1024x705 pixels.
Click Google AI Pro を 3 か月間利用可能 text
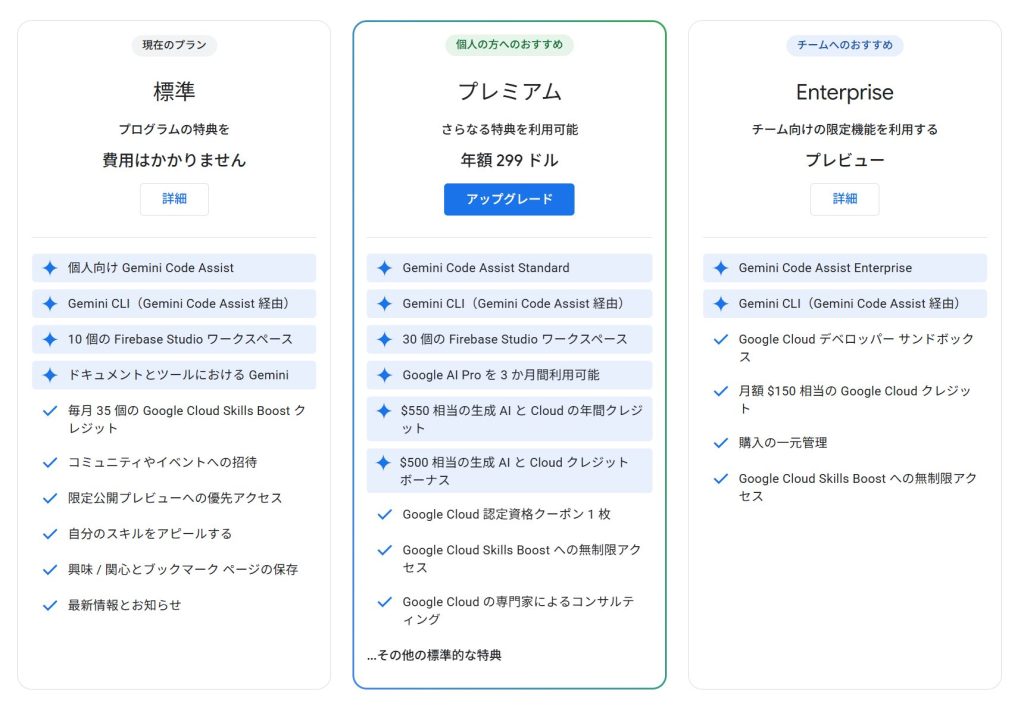point(501,375)
